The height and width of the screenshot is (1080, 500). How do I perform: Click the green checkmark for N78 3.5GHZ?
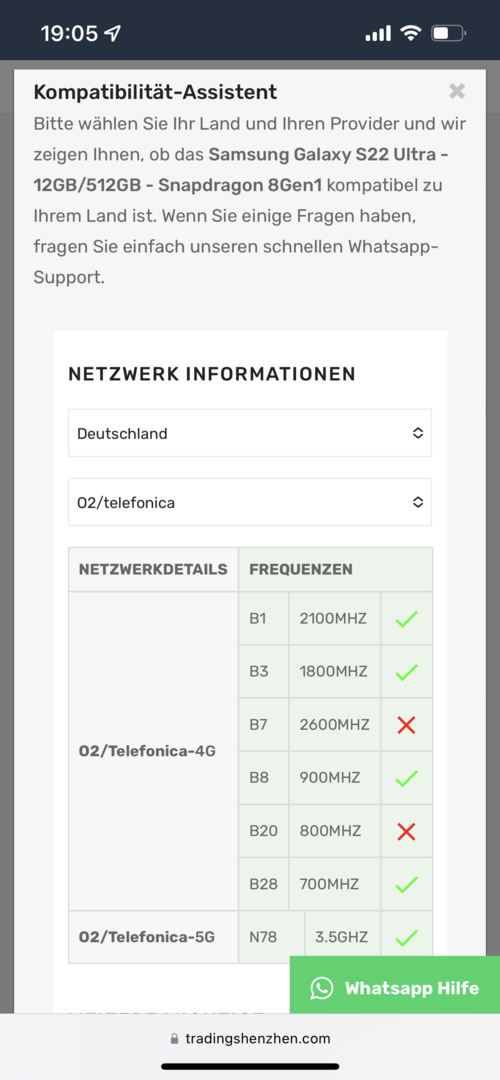406,937
